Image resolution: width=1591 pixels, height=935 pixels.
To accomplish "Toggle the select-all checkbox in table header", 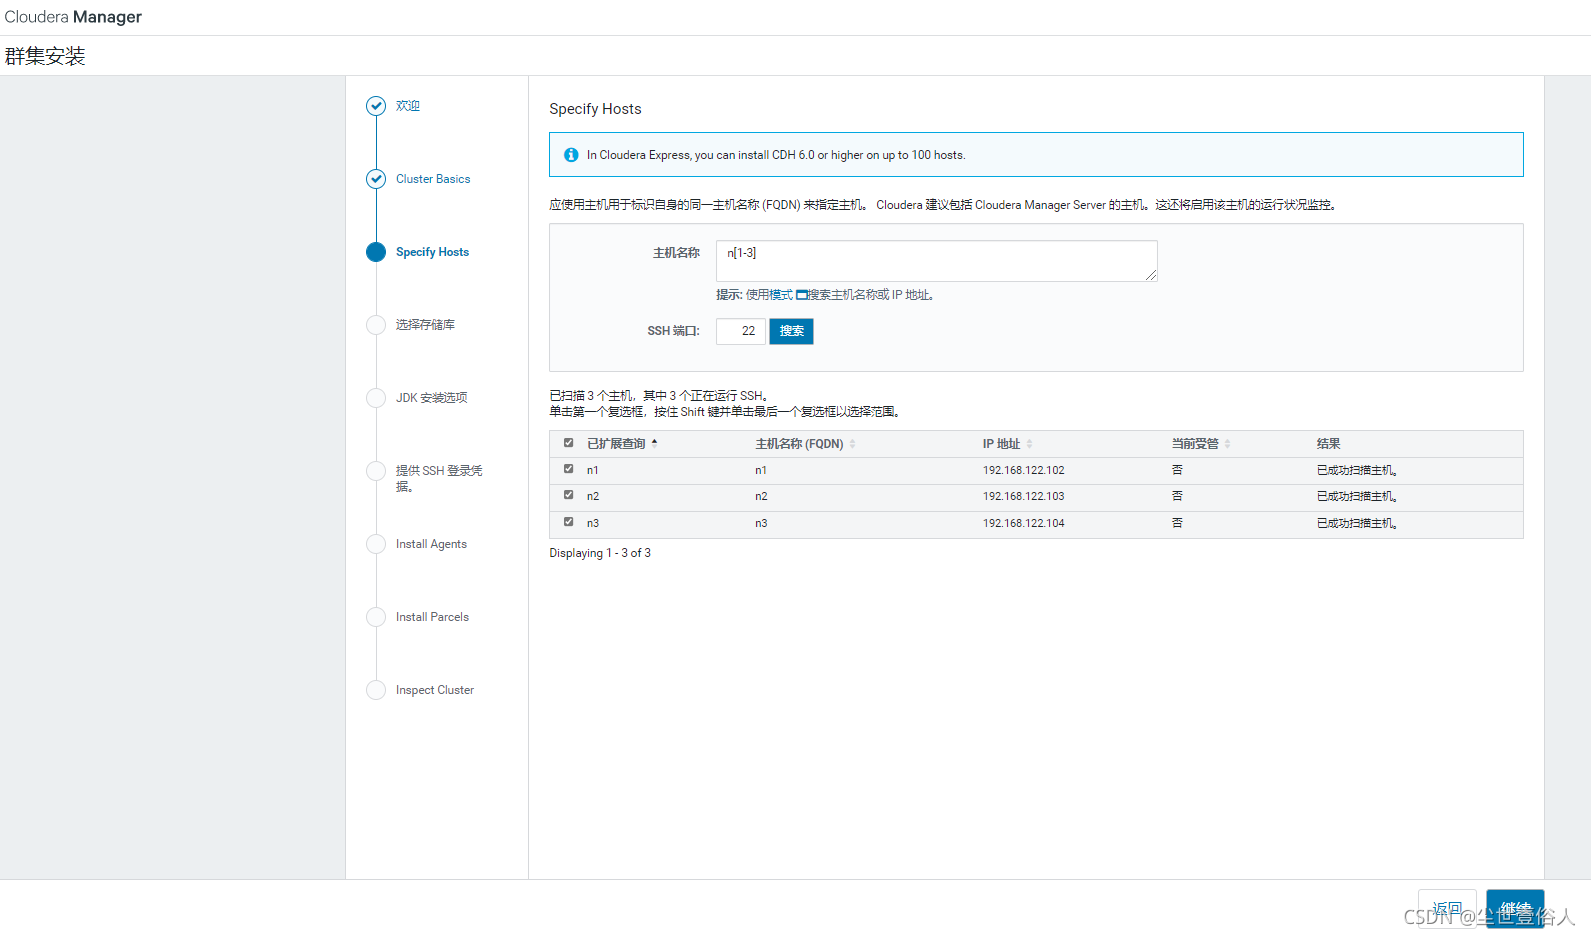I will [x=568, y=443].
